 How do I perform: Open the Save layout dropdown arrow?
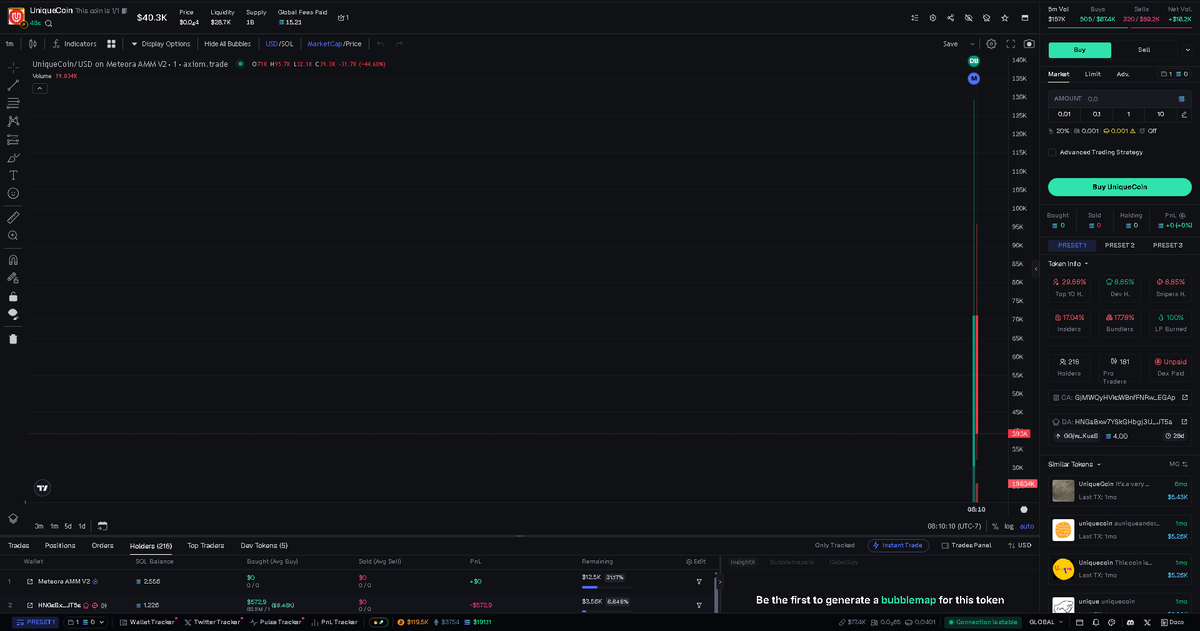click(x=971, y=44)
